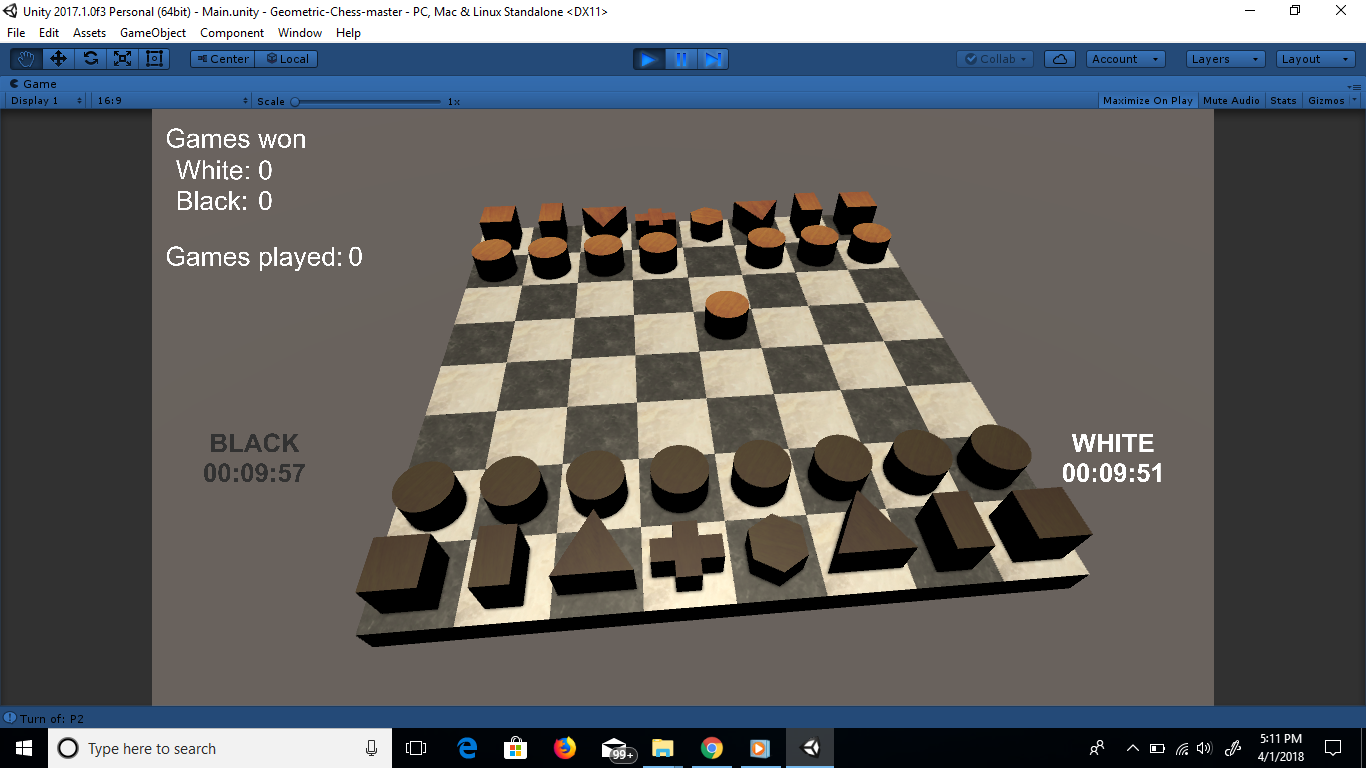1366x768 pixels.
Task: Open the Layers dropdown
Action: tap(1224, 58)
